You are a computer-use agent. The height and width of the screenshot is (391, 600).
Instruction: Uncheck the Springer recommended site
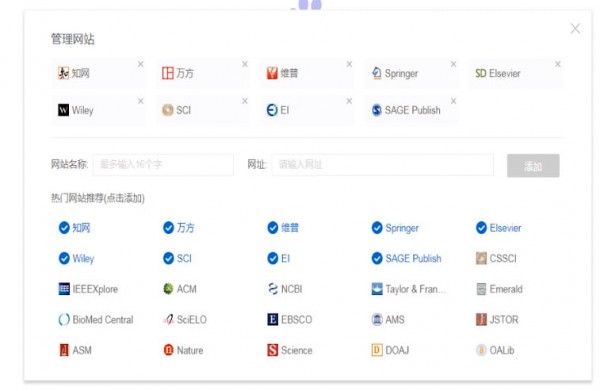tap(377, 228)
